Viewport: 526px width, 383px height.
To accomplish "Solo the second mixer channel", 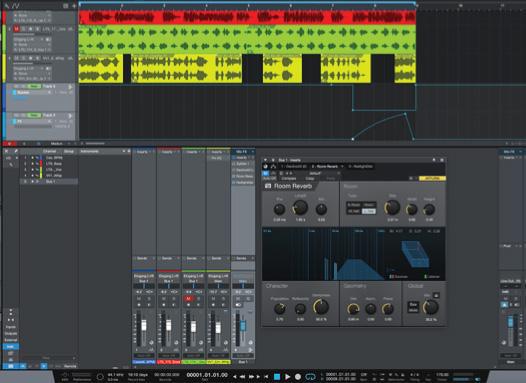I will point(174,298).
